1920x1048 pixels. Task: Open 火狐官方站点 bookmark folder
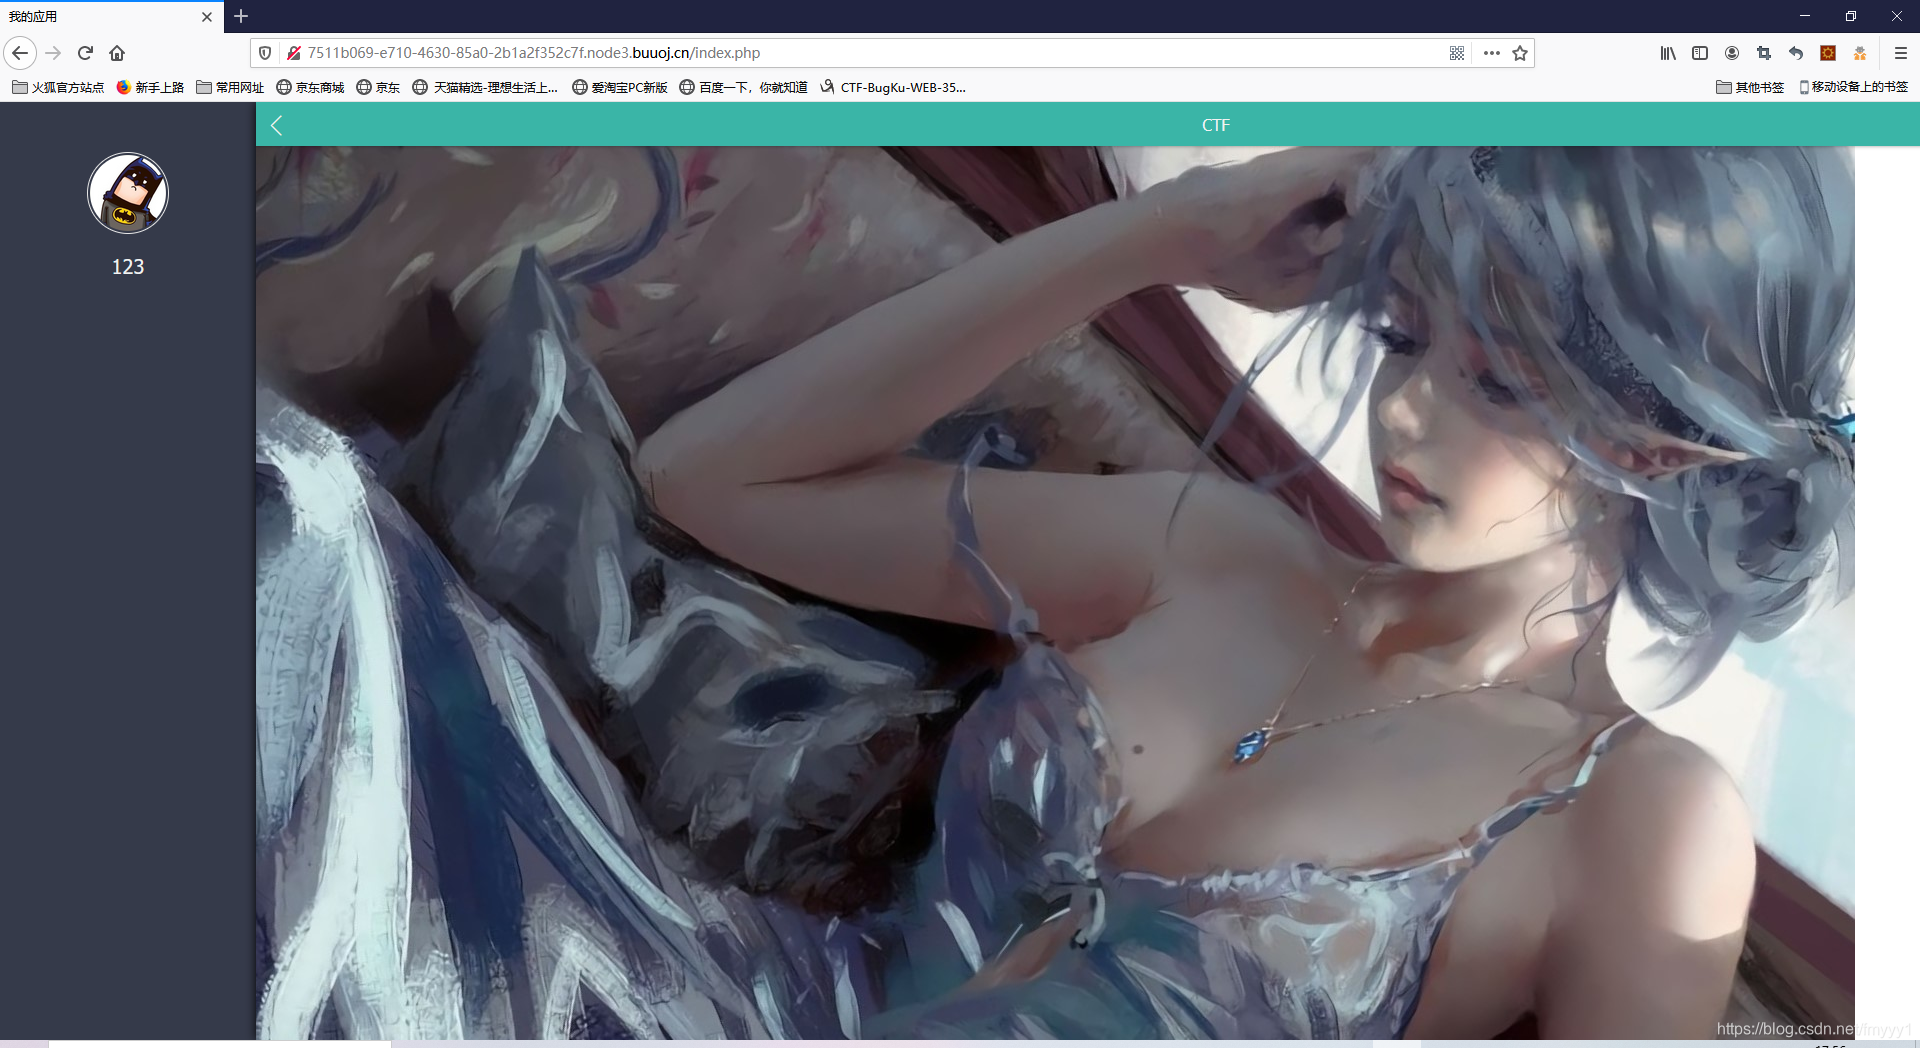coord(58,87)
